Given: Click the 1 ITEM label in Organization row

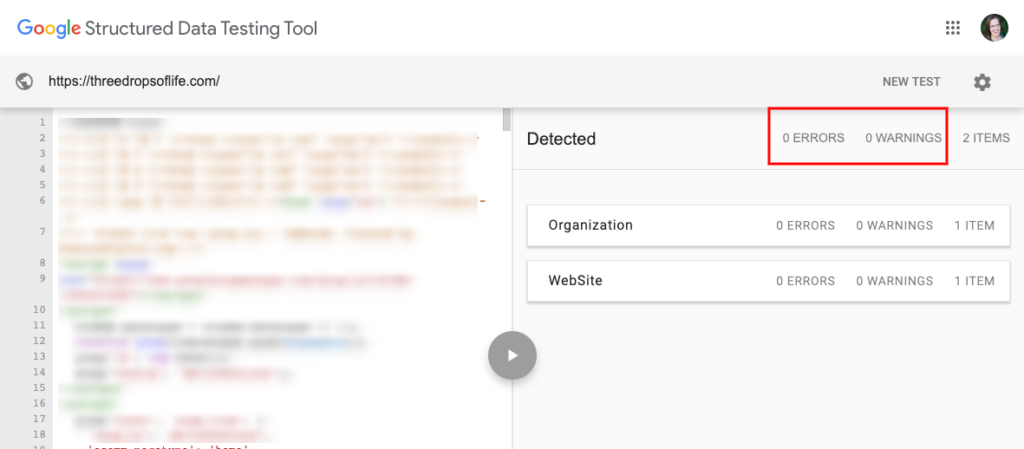Looking at the screenshot, I should [x=974, y=226].
